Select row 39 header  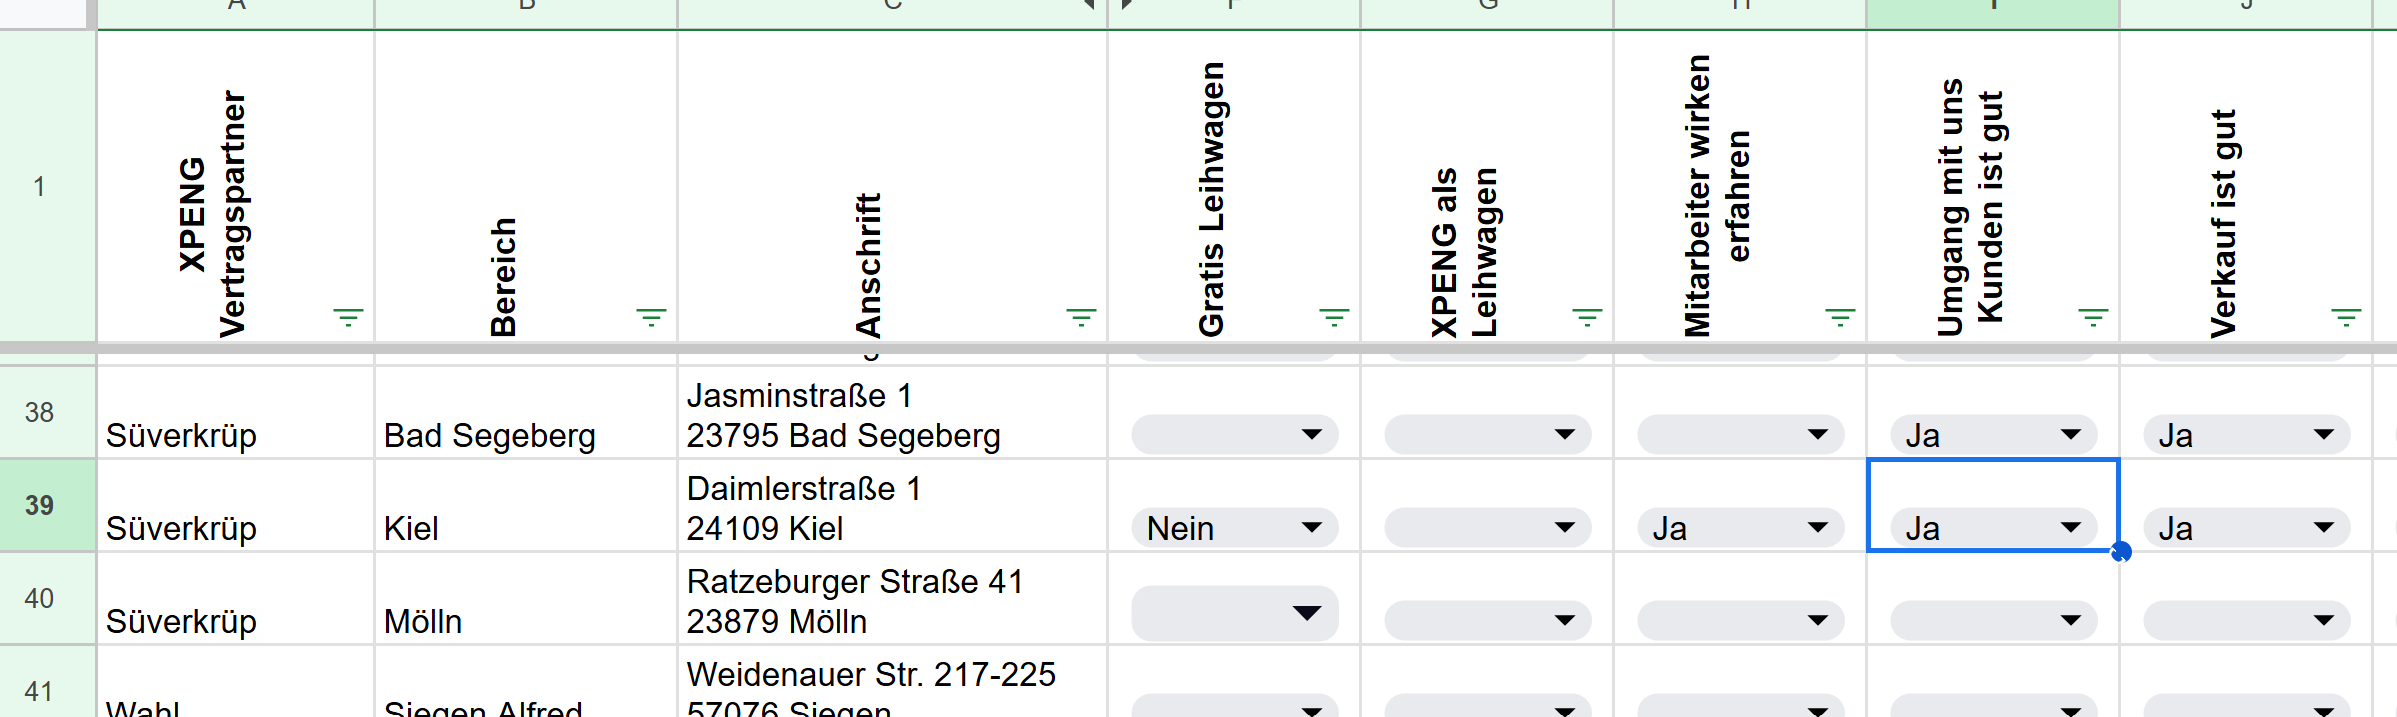pos(40,505)
